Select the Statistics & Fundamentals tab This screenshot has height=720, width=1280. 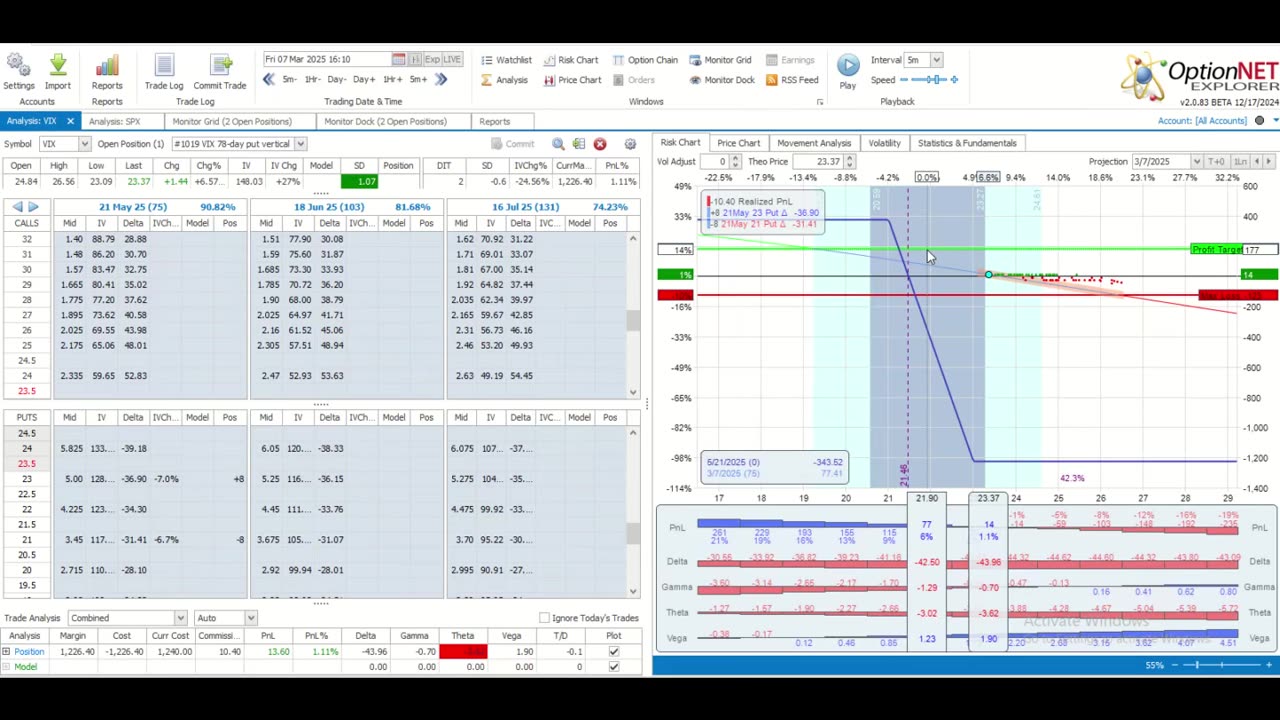click(x=967, y=143)
